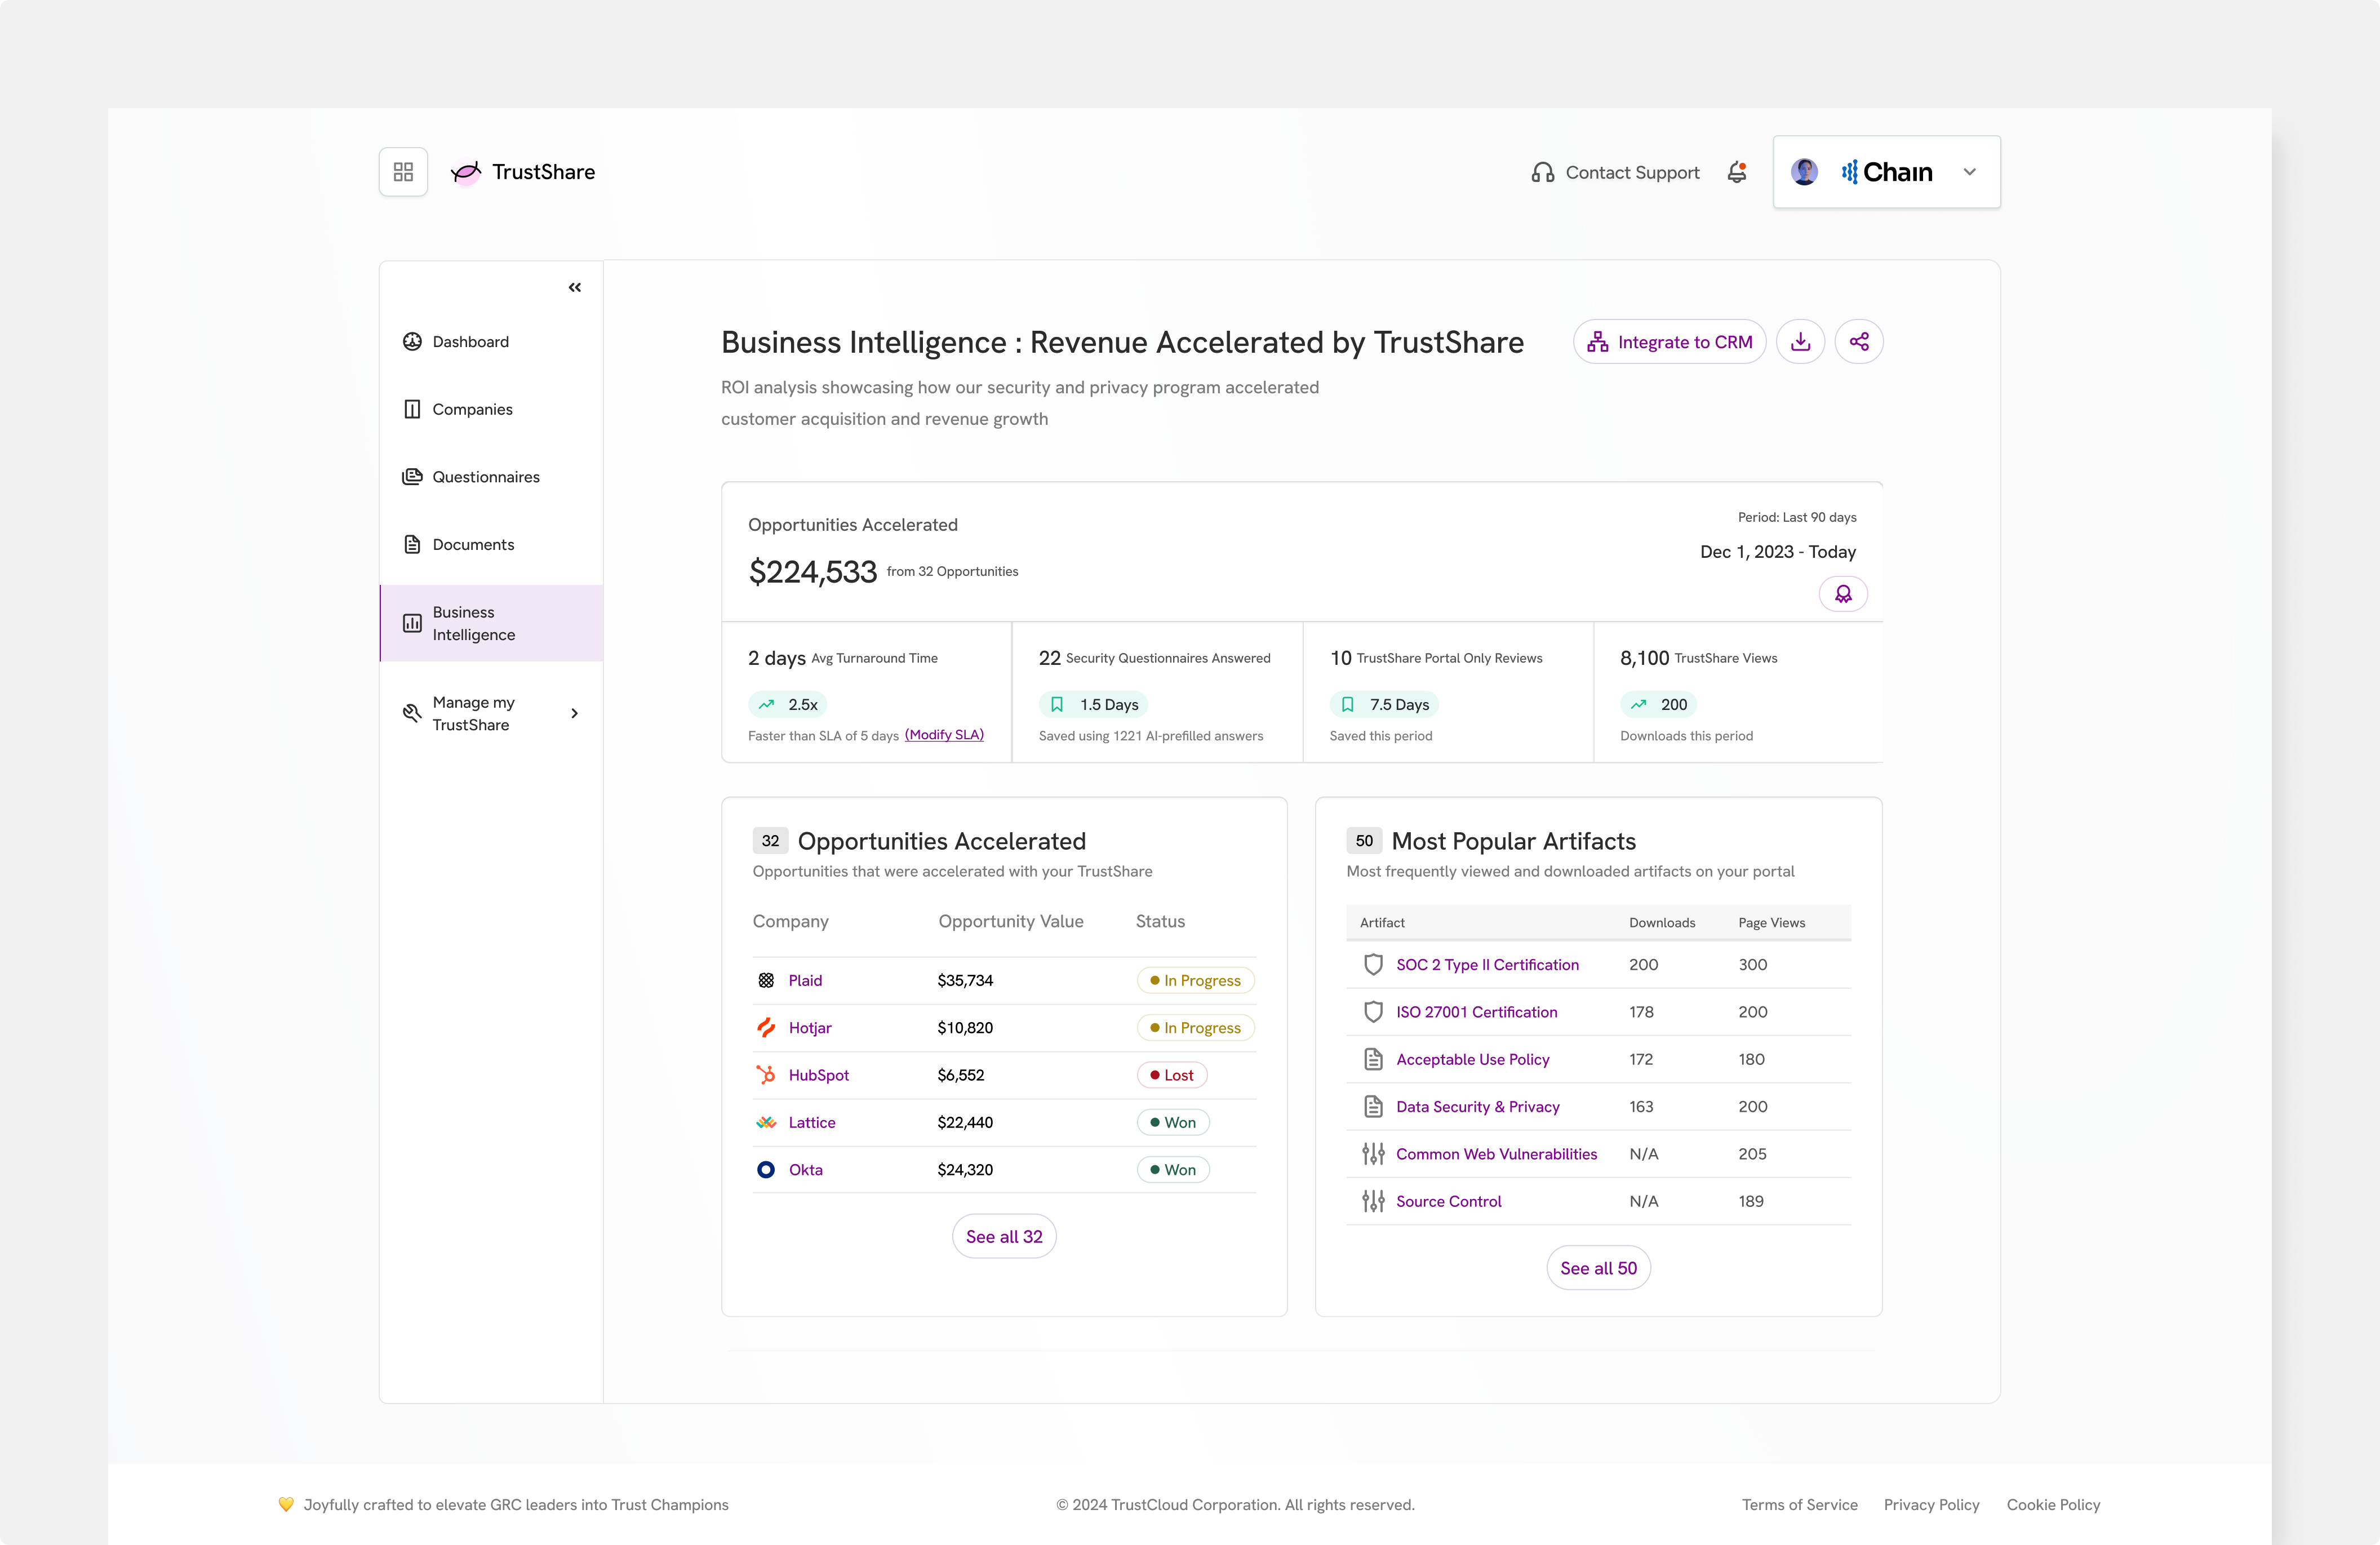Image resolution: width=2380 pixels, height=1545 pixels.
Task: Click the Contact Support headset icon
Action: [1542, 173]
